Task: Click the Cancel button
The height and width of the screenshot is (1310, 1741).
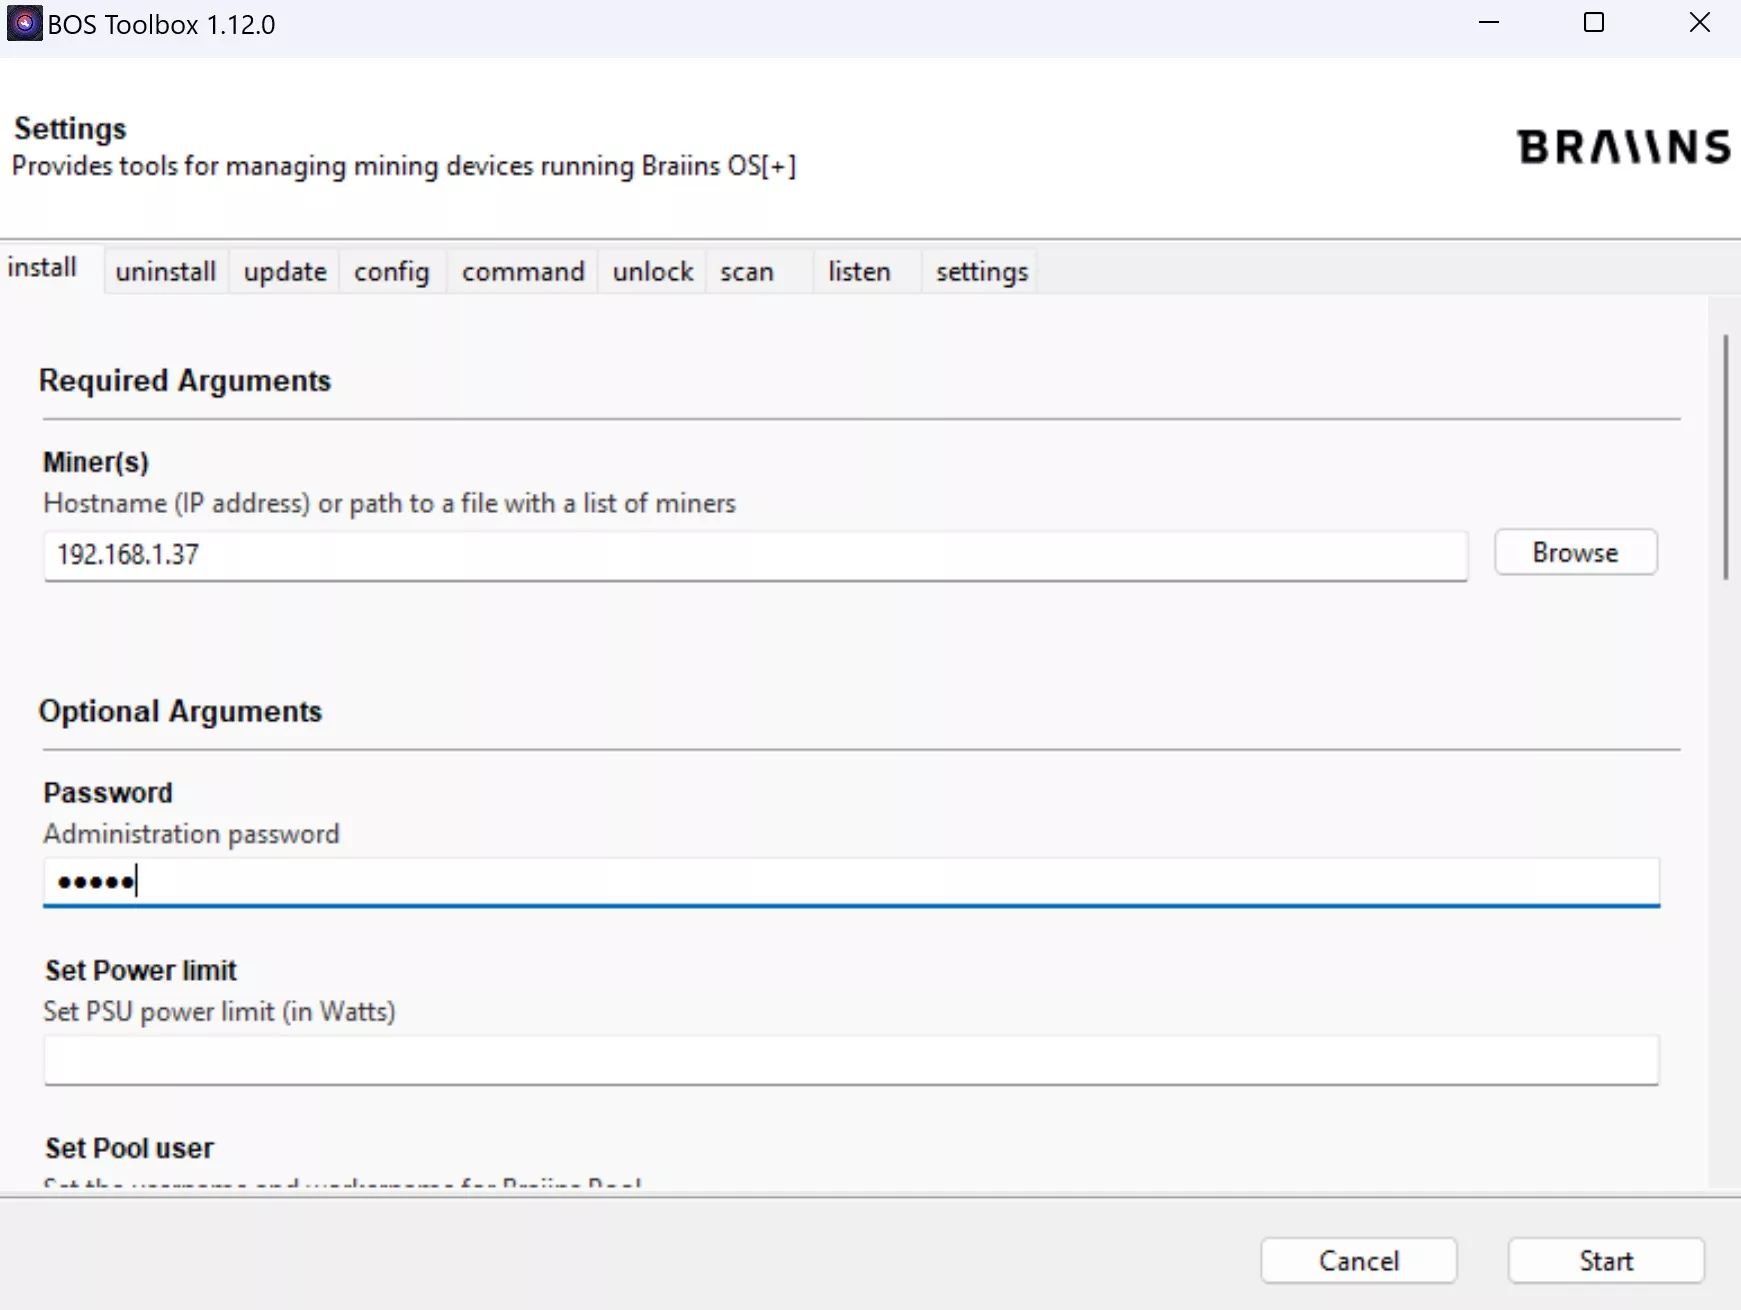Action: click(1358, 1261)
